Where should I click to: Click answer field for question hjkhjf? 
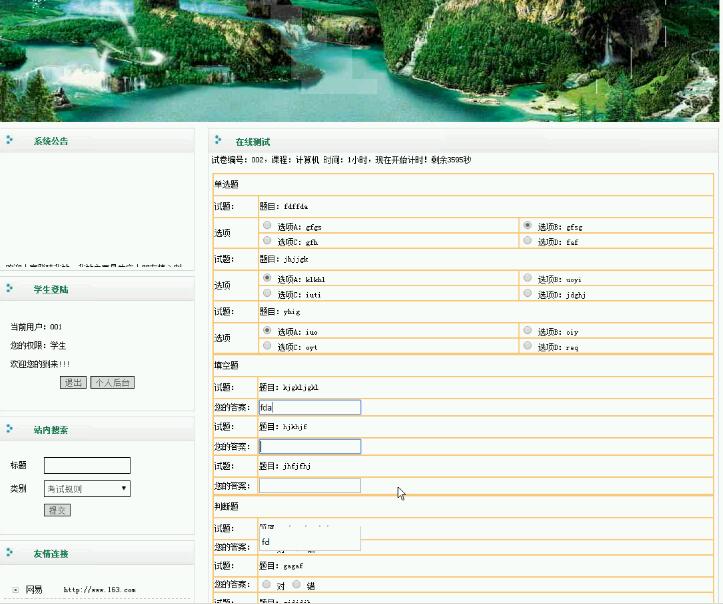pyautogui.click(x=310, y=446)
